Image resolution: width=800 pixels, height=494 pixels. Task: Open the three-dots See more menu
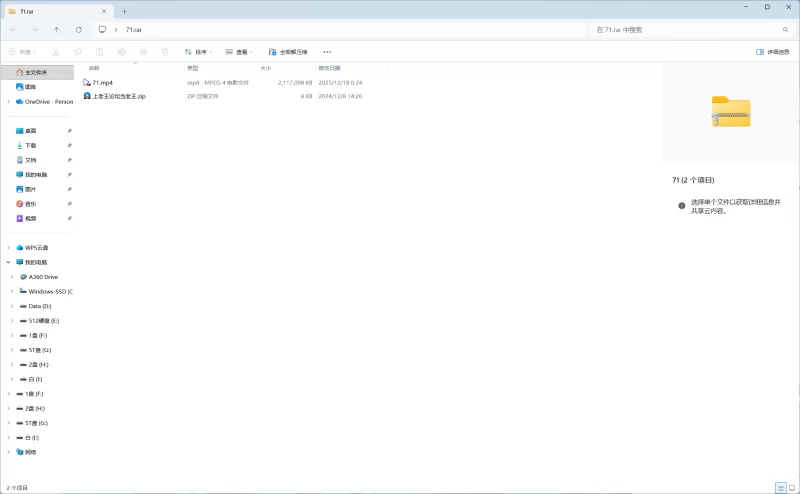pos(326,51)
